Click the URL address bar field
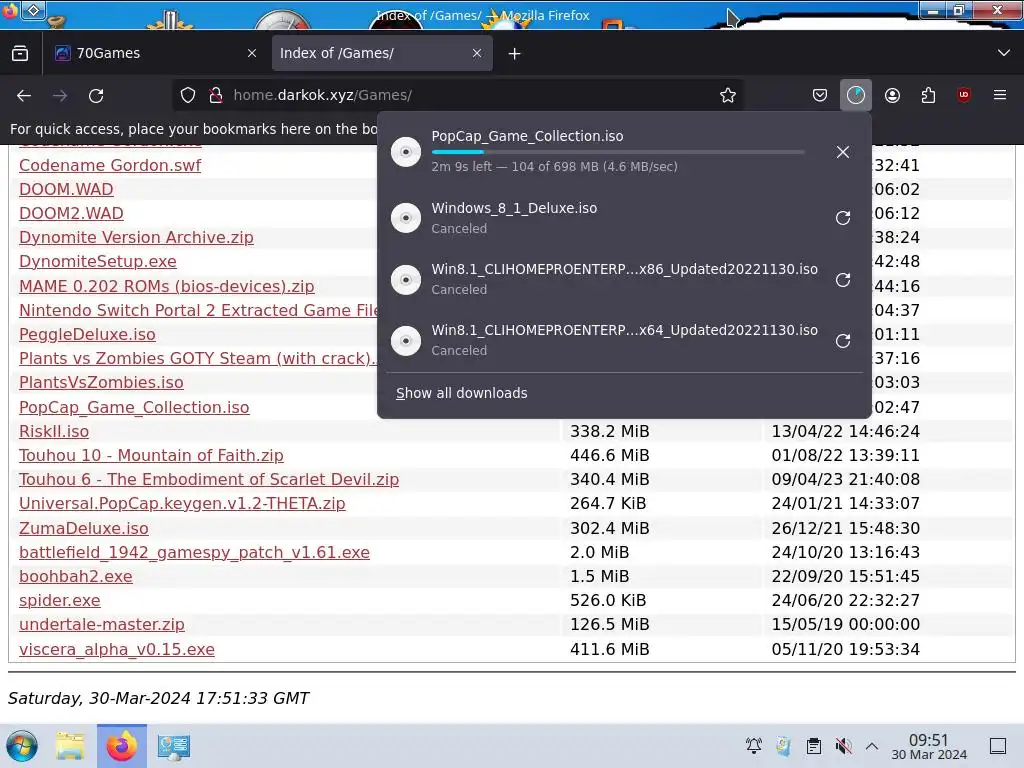The height and width of the screenshot is (768, 1024). [x=457, y=95]
